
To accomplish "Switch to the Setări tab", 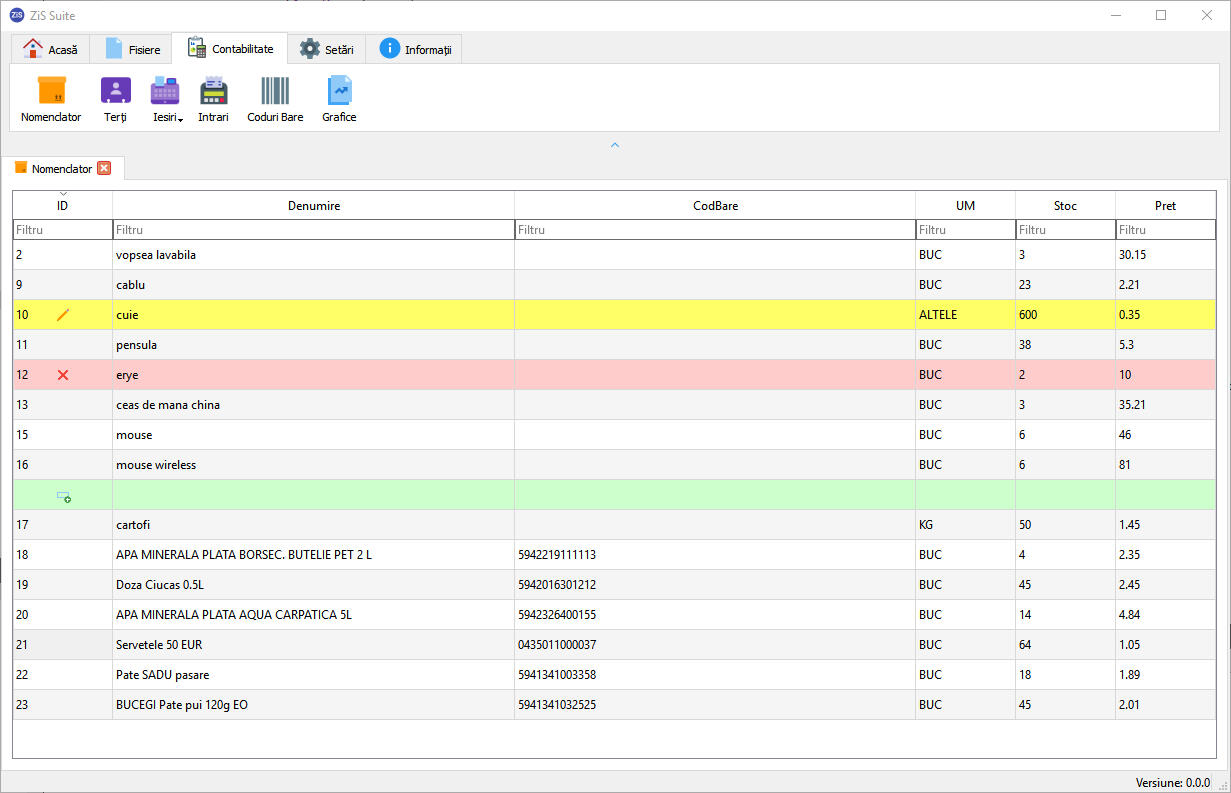I will [x=326, y=49].
